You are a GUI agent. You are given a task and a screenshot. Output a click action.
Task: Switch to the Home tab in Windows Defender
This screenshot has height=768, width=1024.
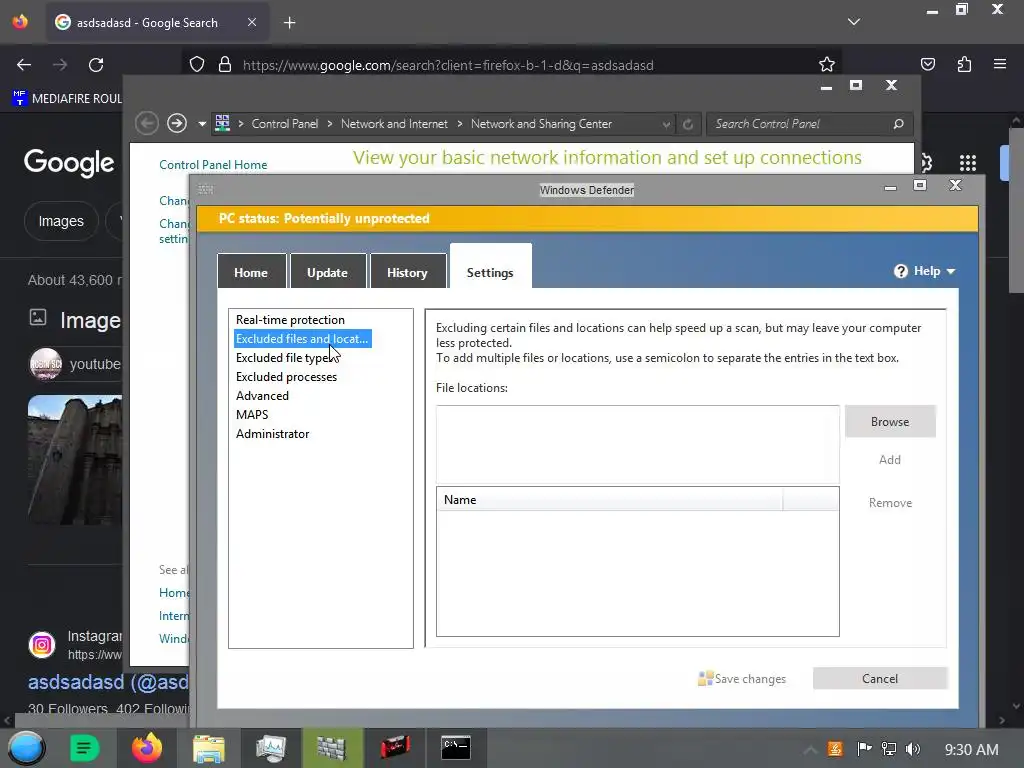[x=251, y=272]
